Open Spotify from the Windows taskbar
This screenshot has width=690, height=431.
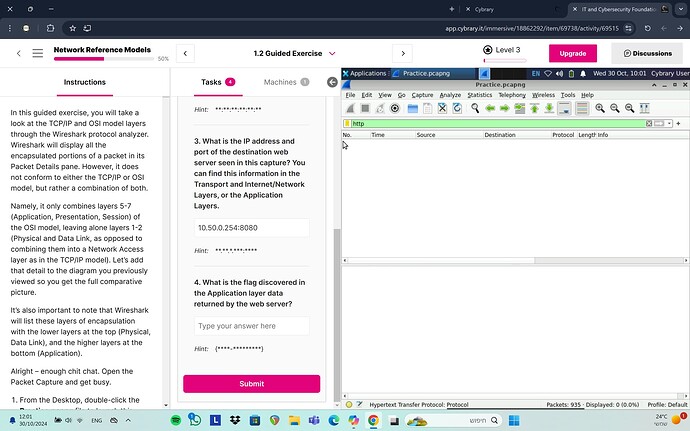pyautogui.click(x=176, y=421)
